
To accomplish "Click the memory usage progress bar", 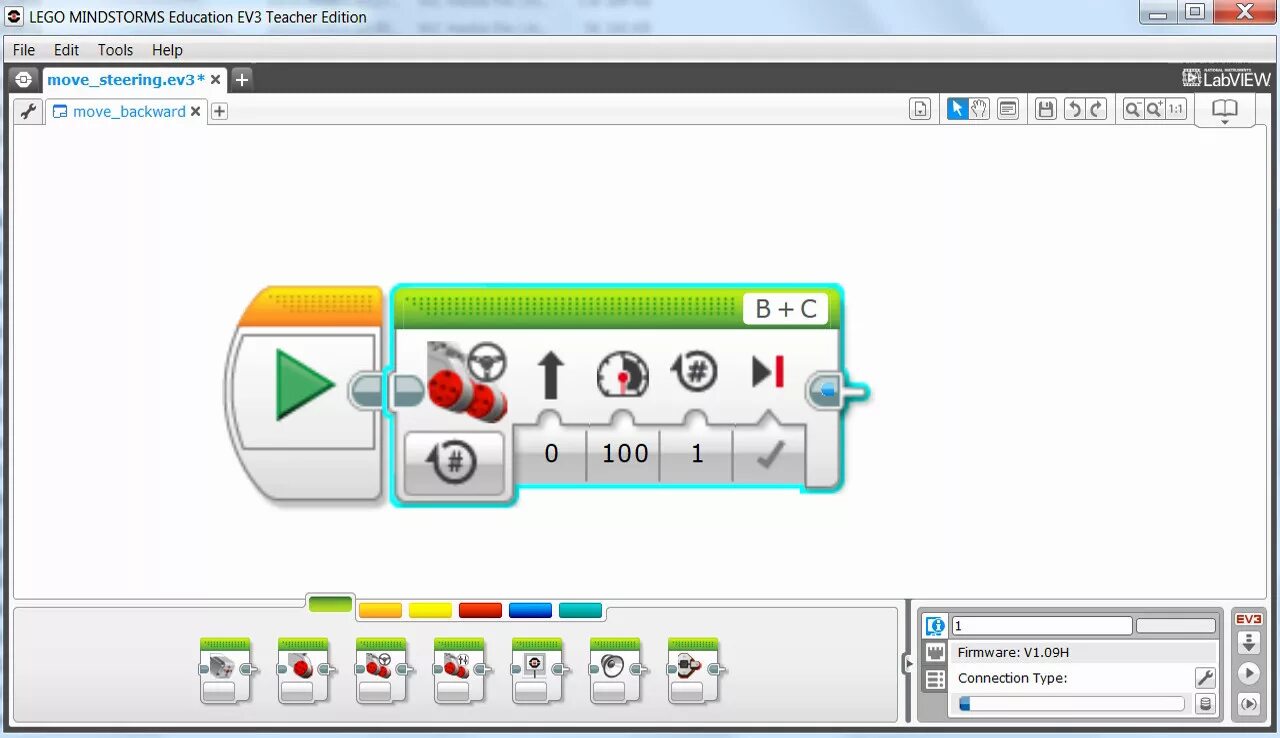I will tap(1071, 704).
